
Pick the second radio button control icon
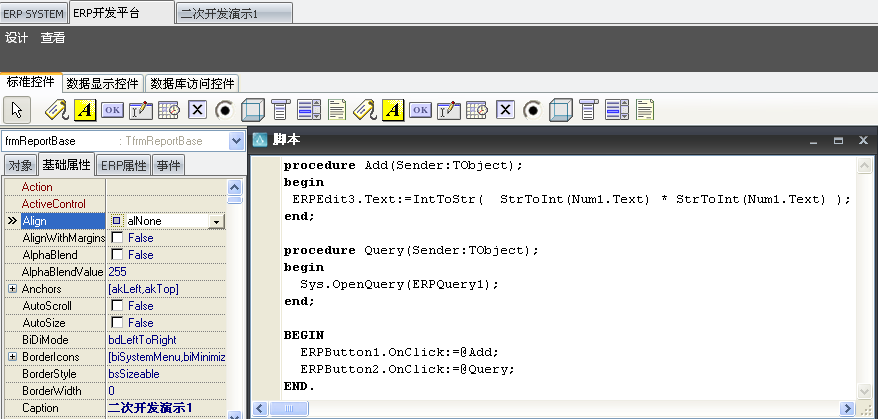coord(533,110)
